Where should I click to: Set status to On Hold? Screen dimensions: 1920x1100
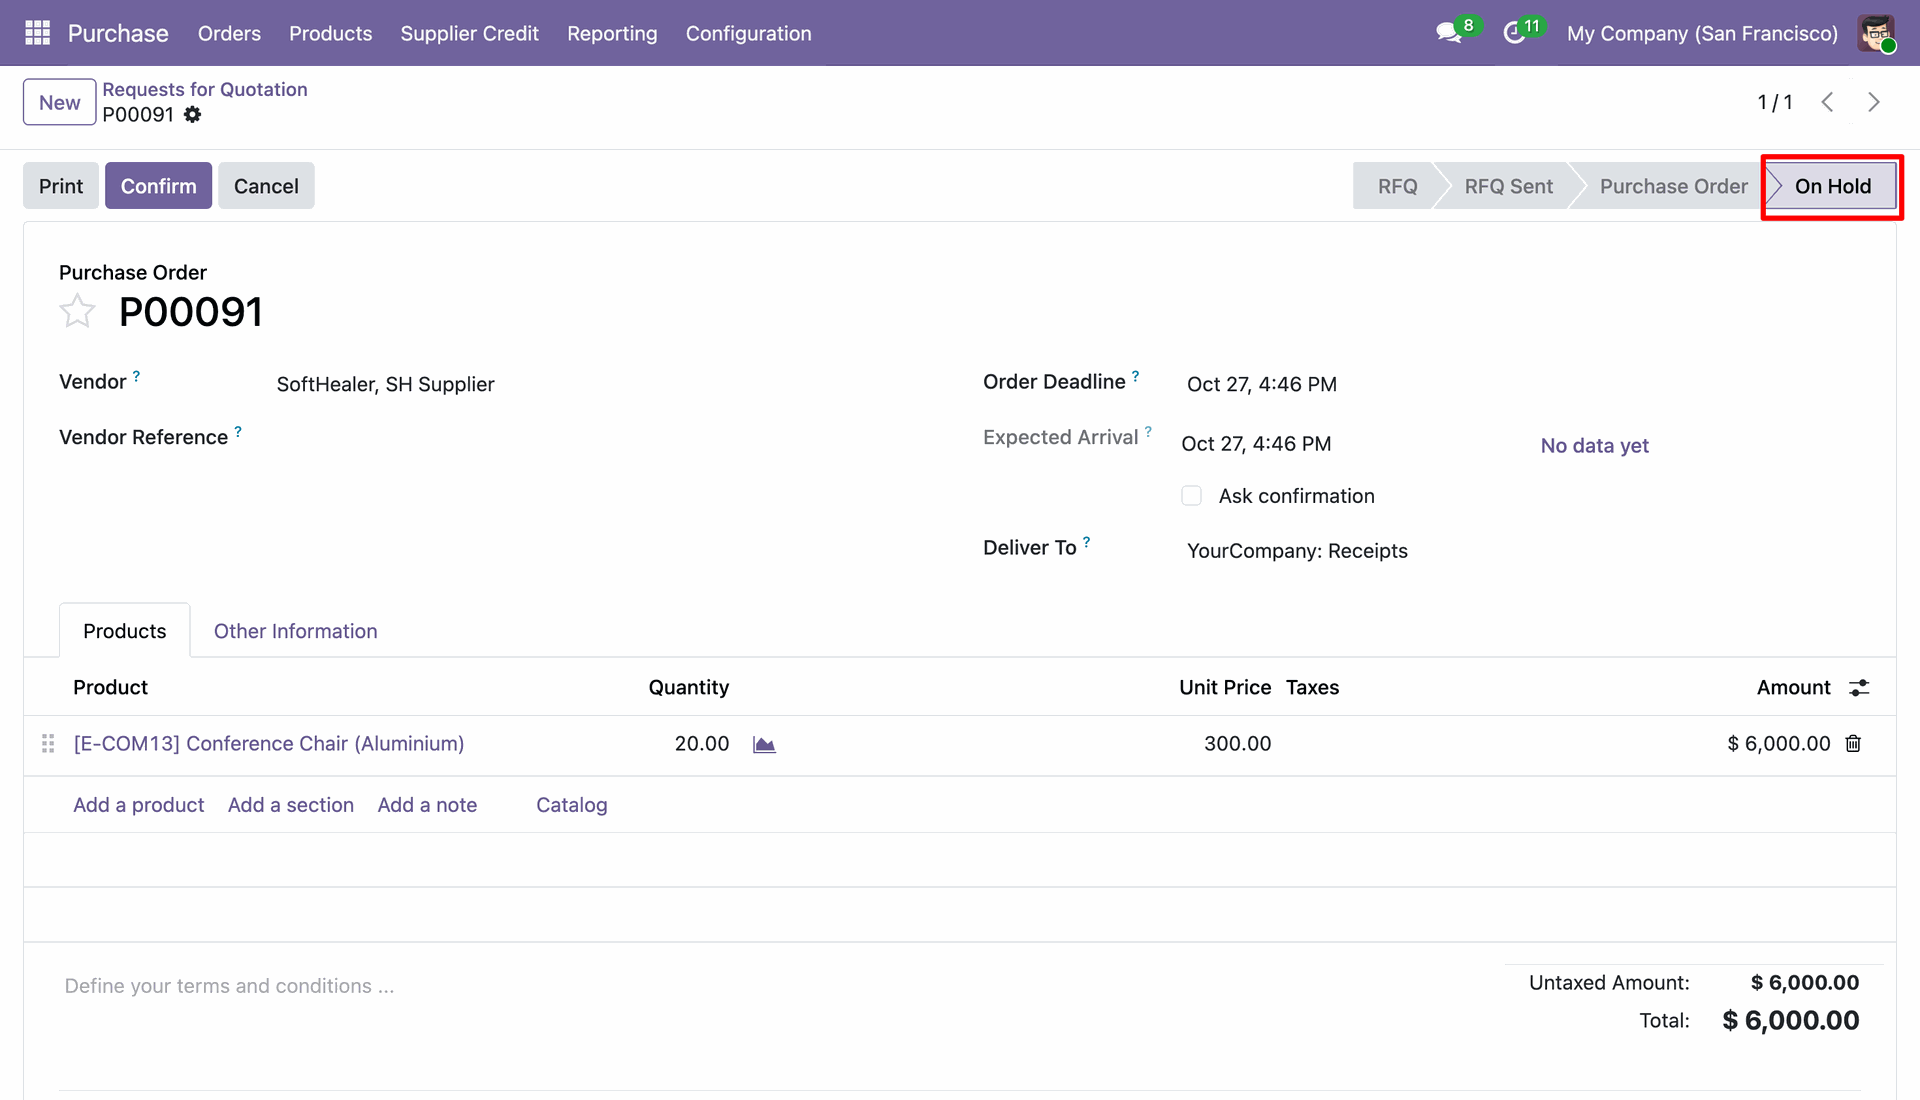pos(1832,186)
